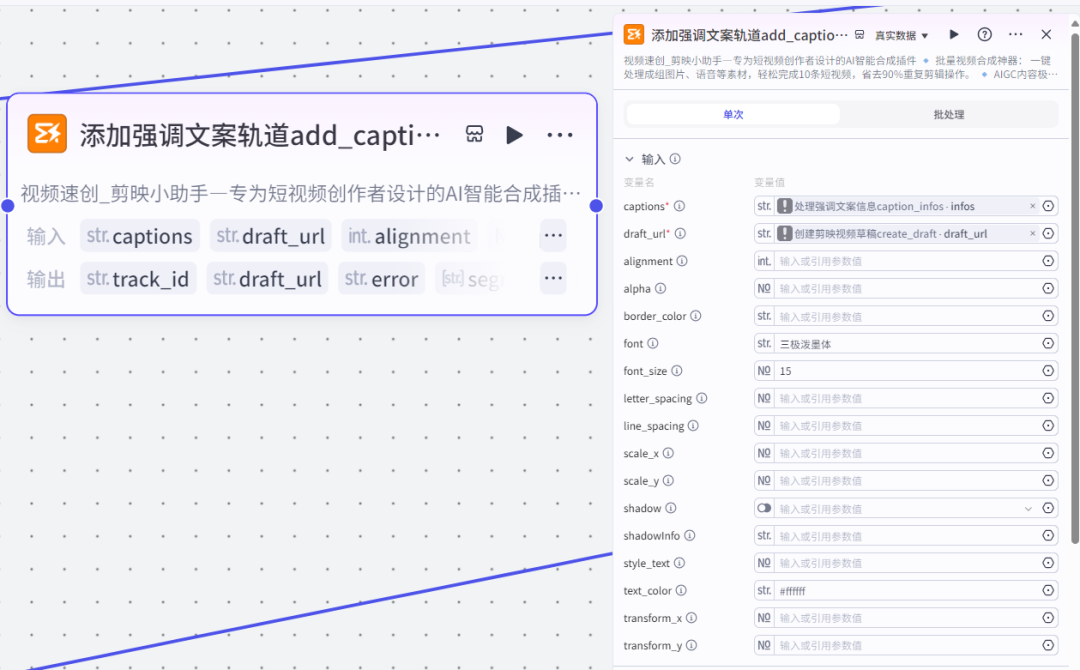Open the canvas node's three-dot menu
The height and width of the screenshot is (670, 1080).
[559, 135]
